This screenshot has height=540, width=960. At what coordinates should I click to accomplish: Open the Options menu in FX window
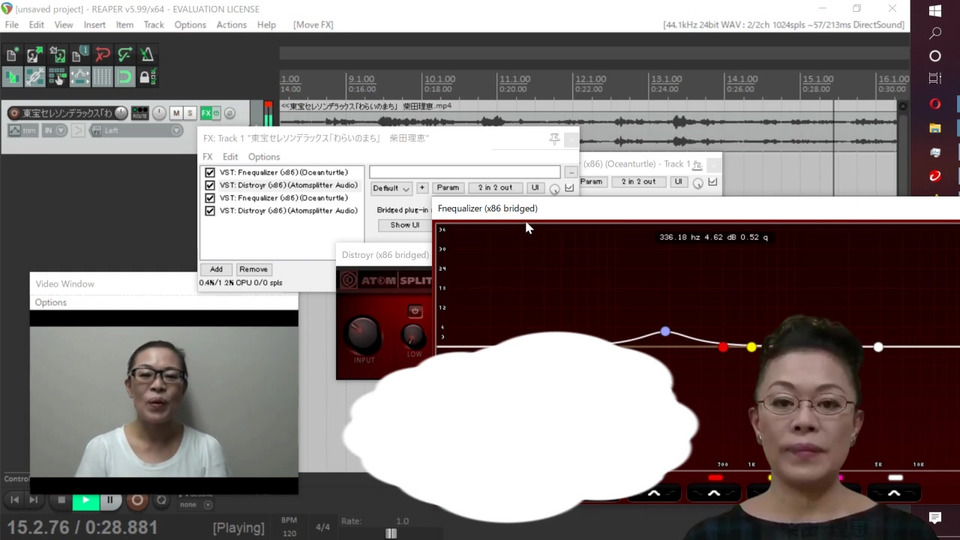pyautogui.click(x=264, y=157)
